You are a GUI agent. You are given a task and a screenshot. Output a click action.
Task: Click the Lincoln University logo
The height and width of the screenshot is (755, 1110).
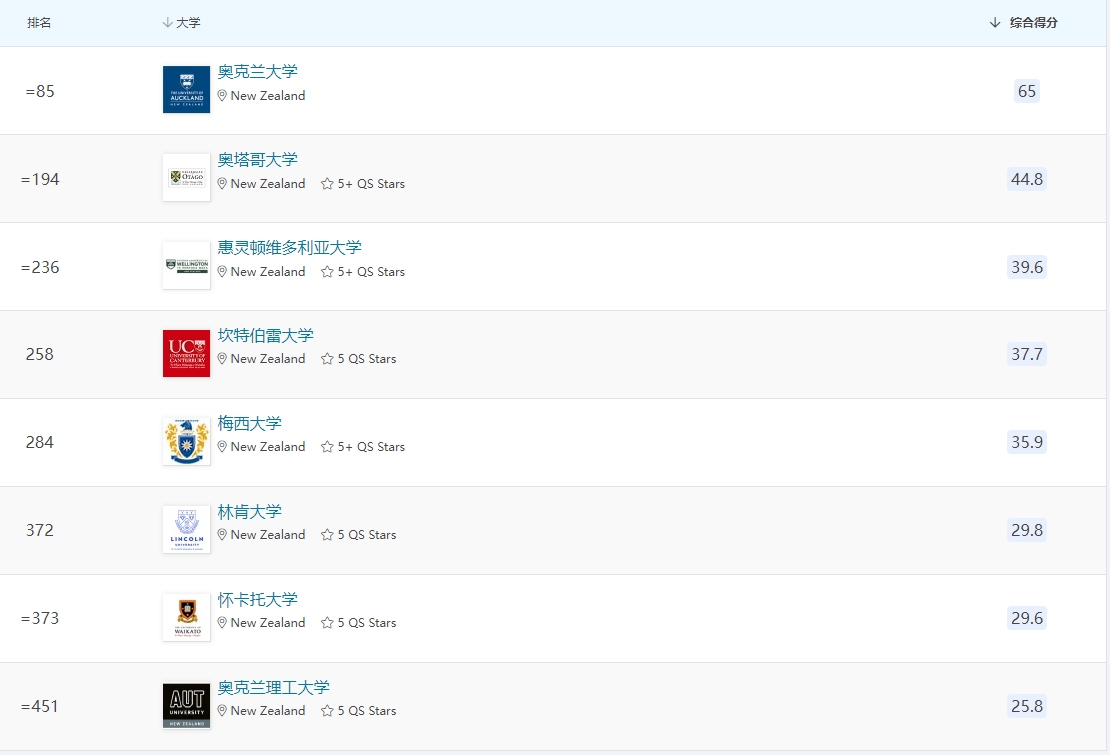(x=186, y=529)
